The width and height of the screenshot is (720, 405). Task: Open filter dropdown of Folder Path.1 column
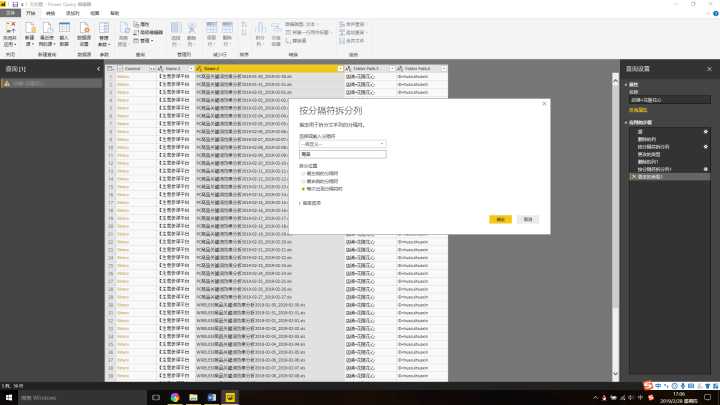tap(392, 68)
